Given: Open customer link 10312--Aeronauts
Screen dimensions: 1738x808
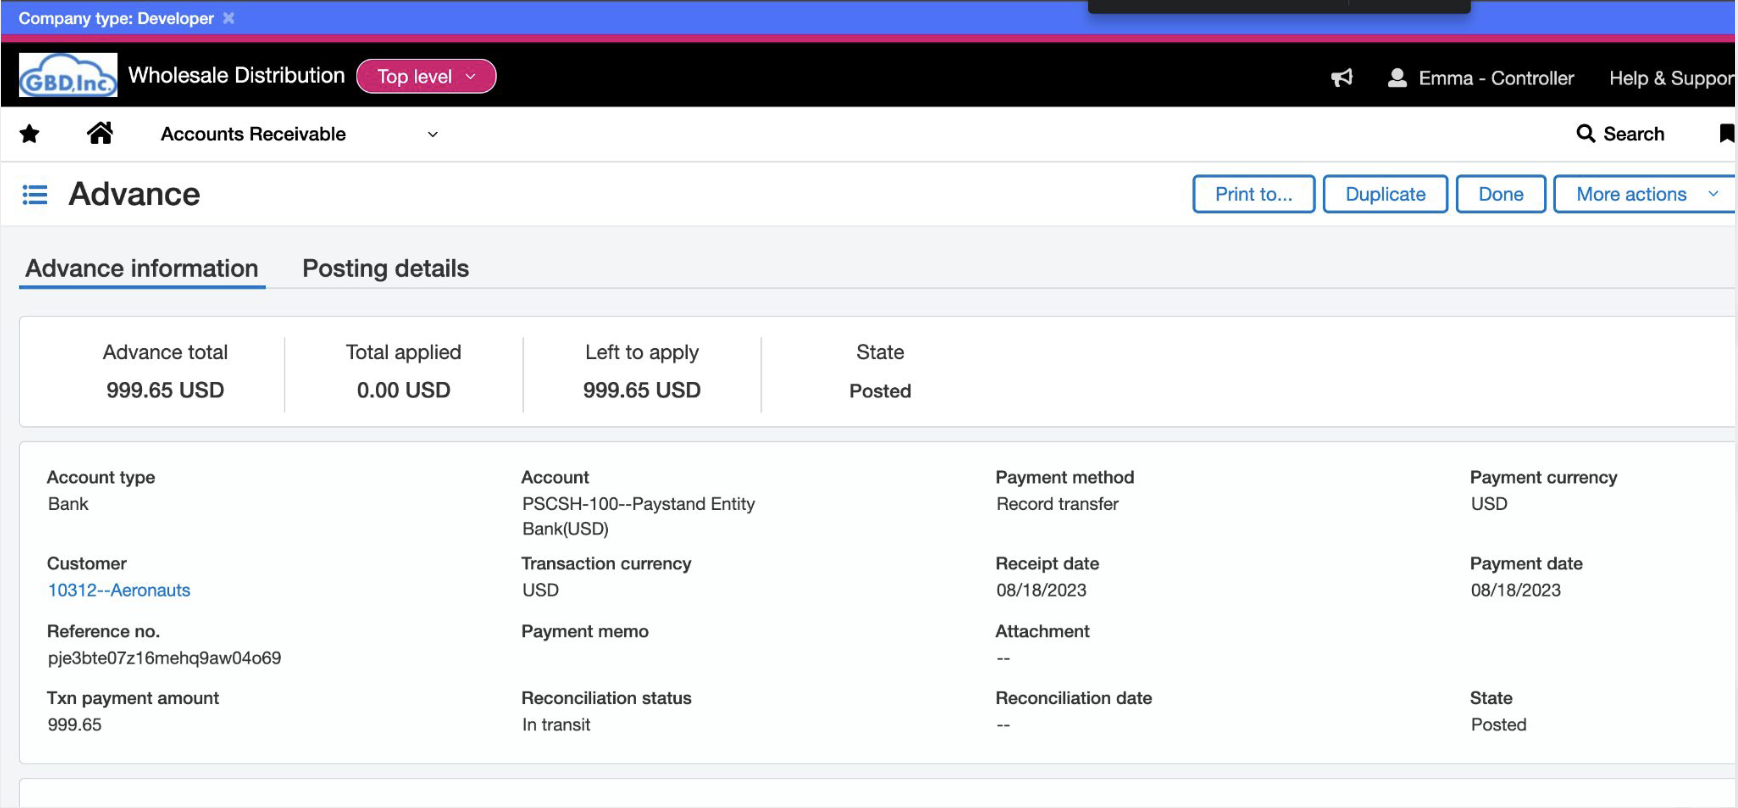Looking at the screenshot, I should tap(119, 590).
